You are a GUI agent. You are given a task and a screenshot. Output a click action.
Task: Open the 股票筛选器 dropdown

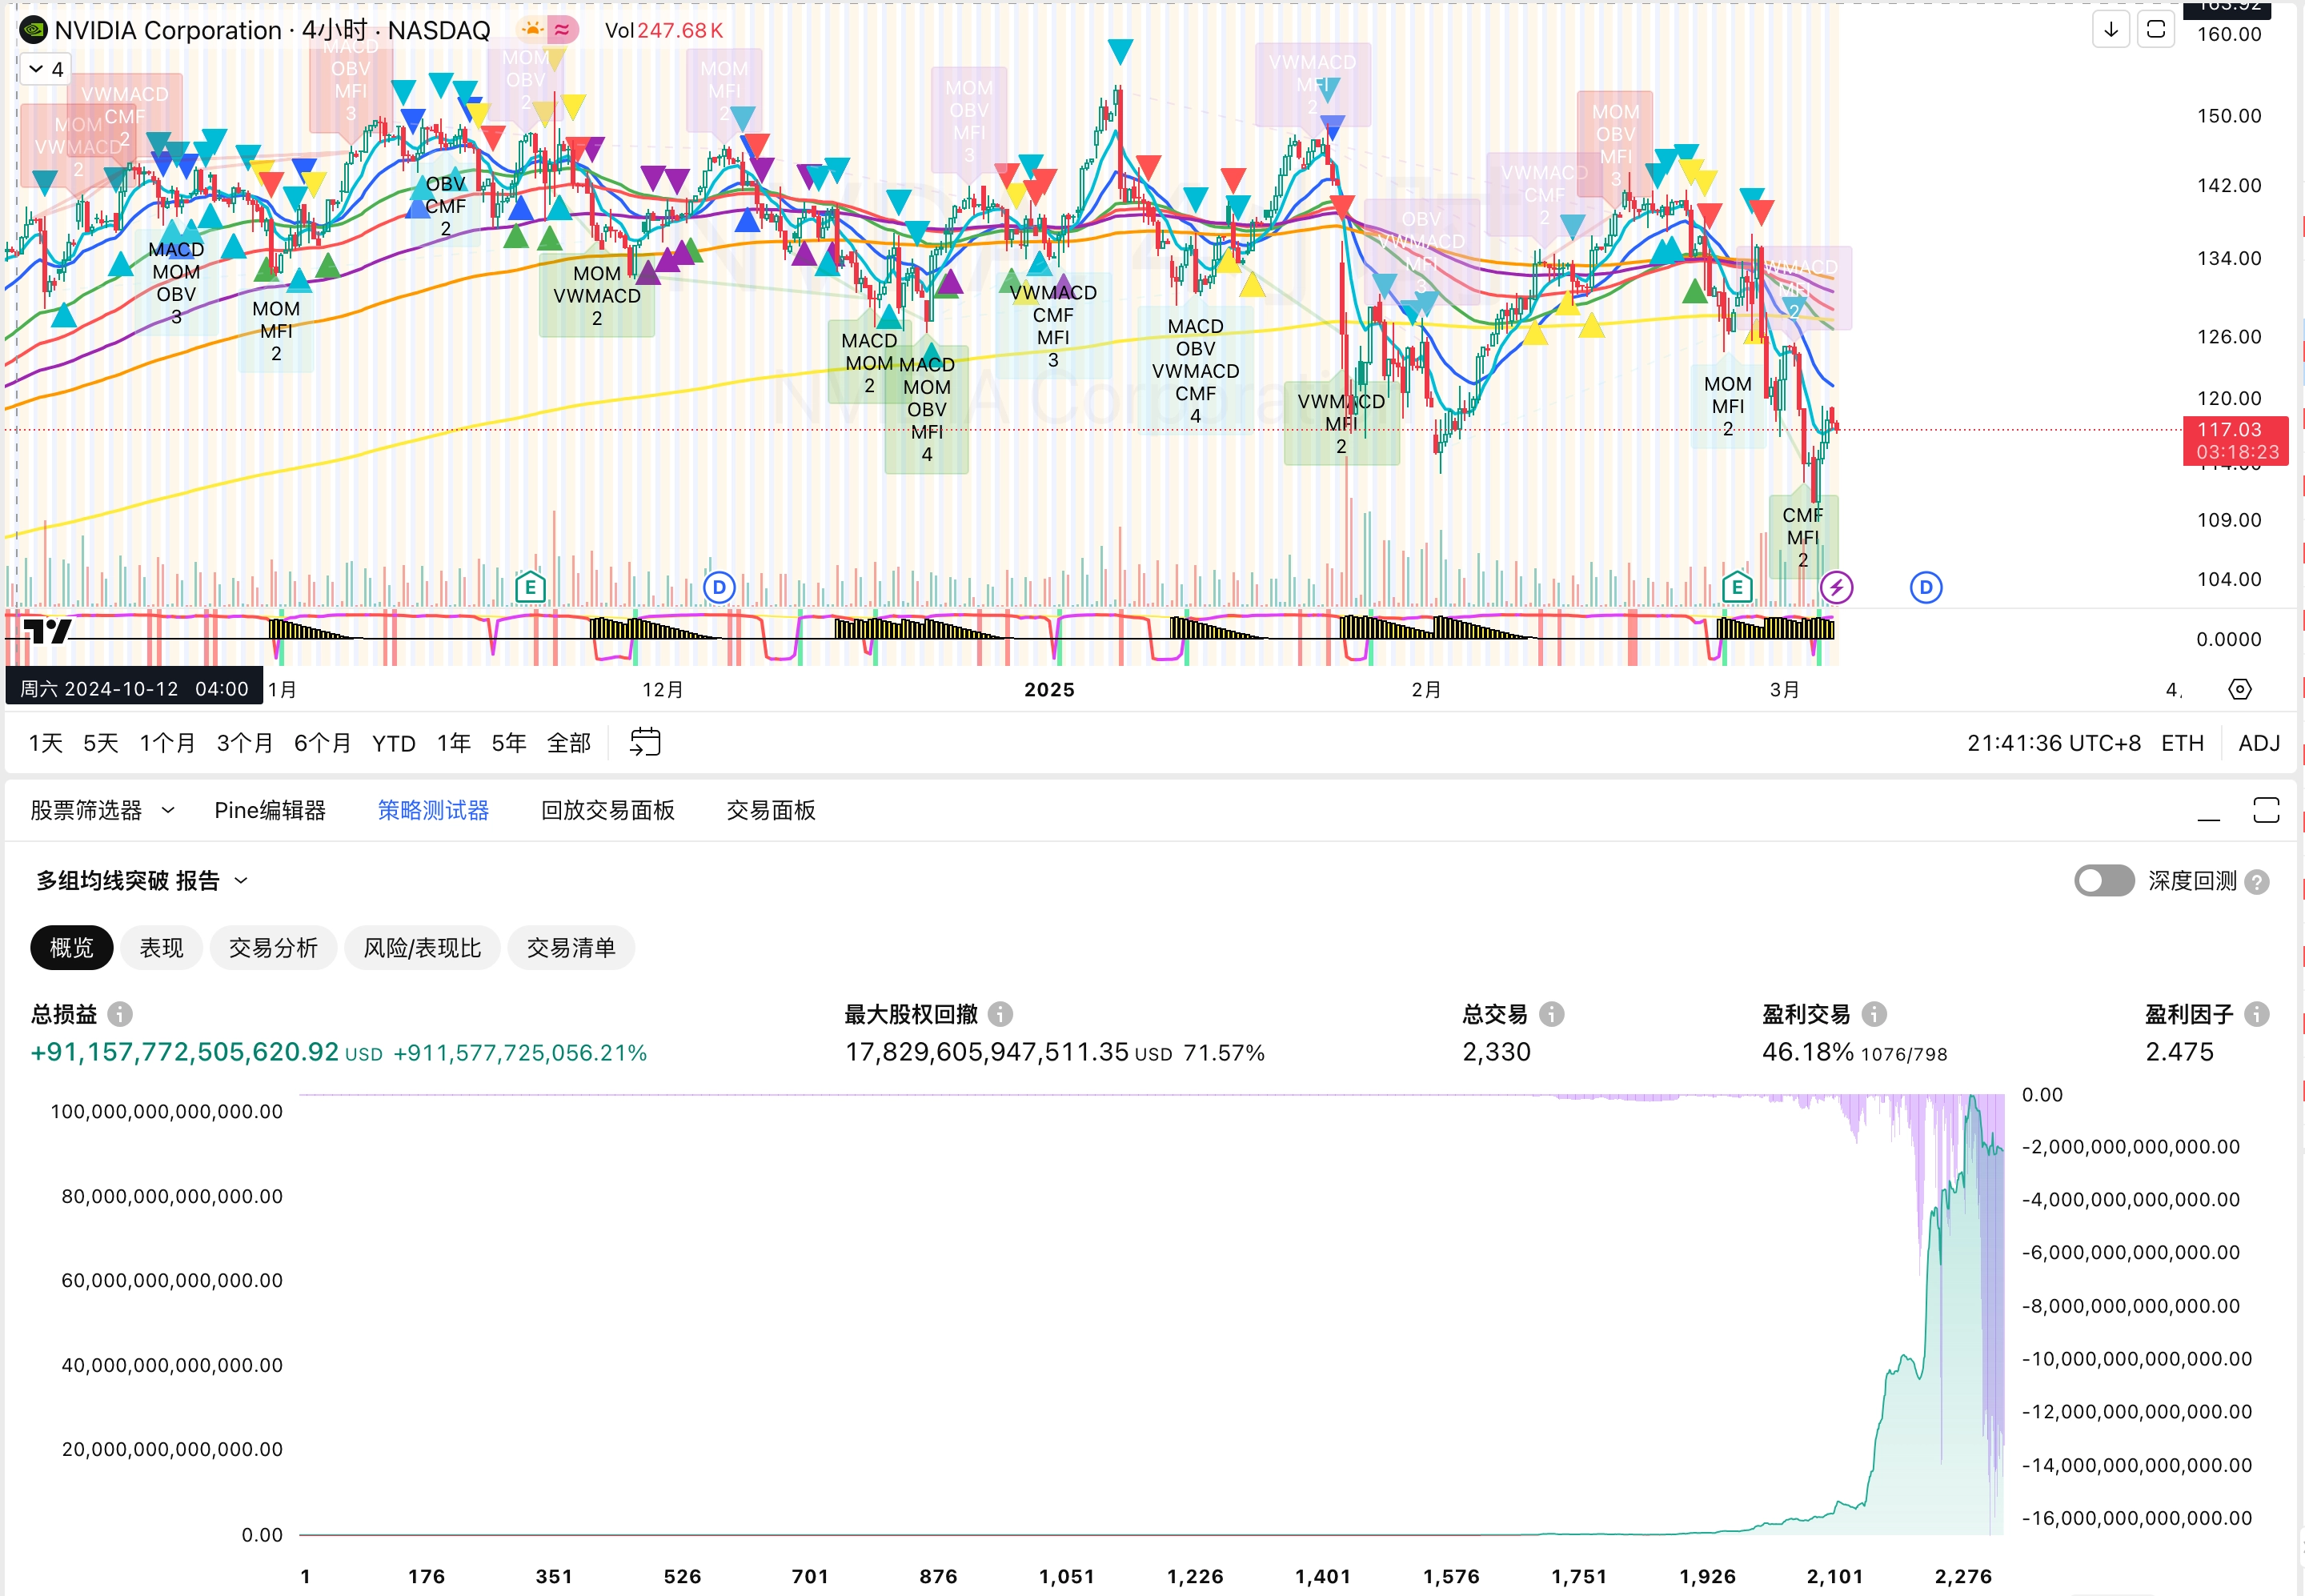click(102, 810)
